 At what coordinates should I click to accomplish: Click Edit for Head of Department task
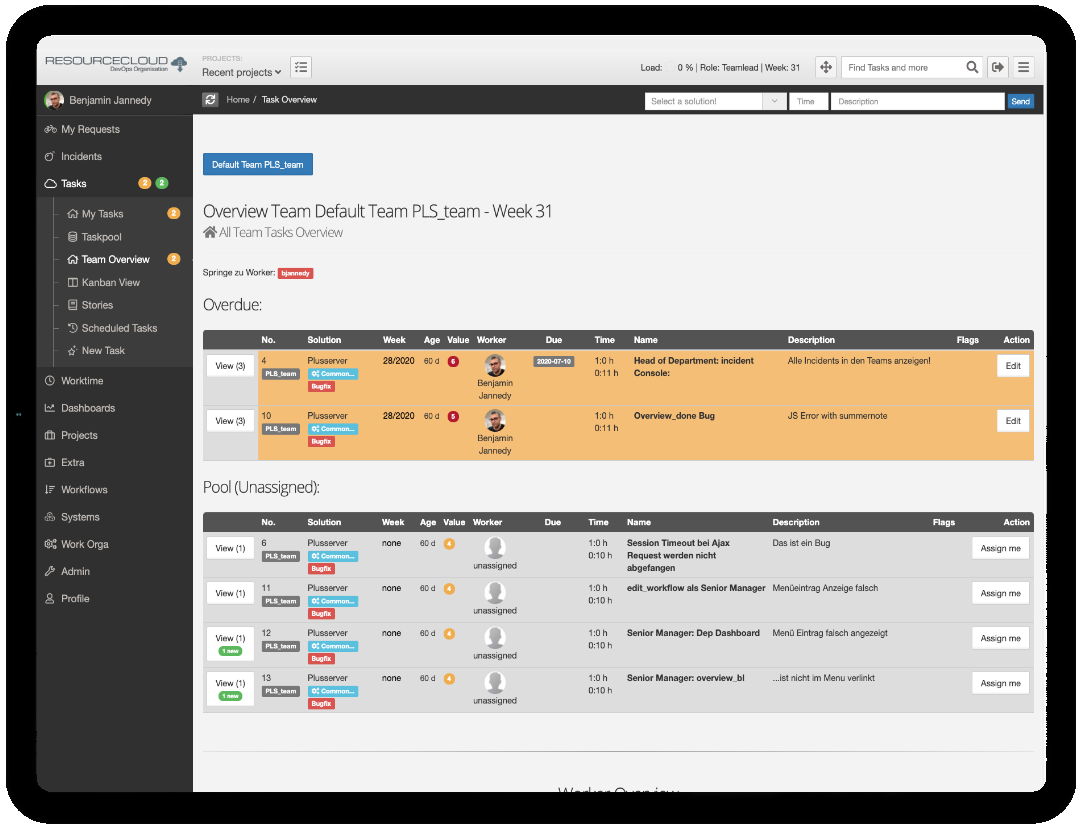[x=1012, y=366]
